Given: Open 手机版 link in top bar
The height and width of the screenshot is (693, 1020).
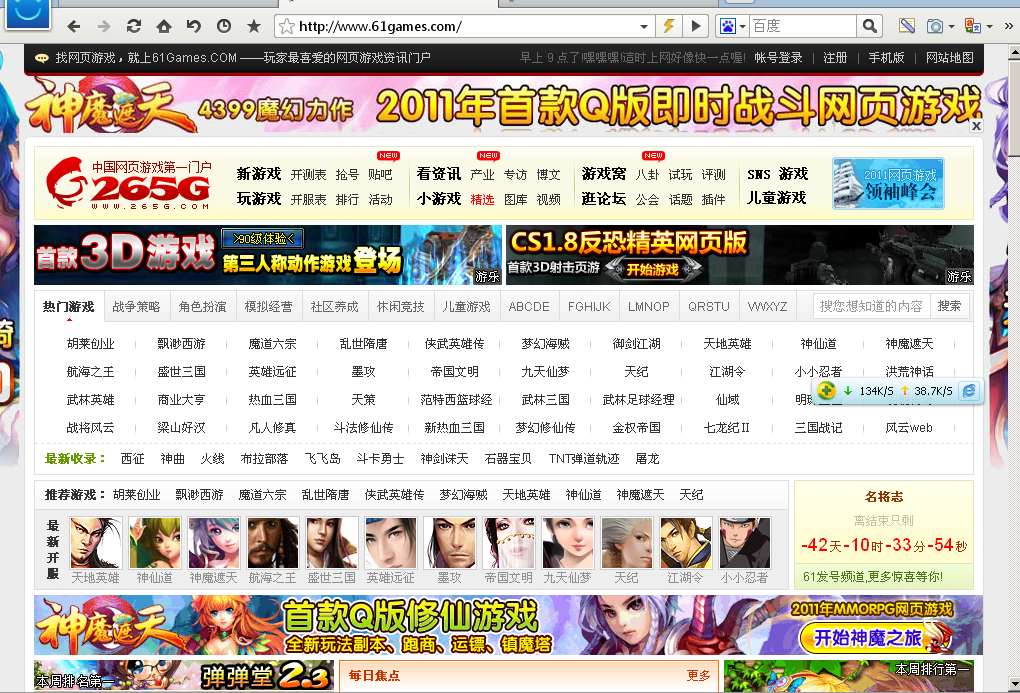Looking at the screenshot, I should (886, 58).
